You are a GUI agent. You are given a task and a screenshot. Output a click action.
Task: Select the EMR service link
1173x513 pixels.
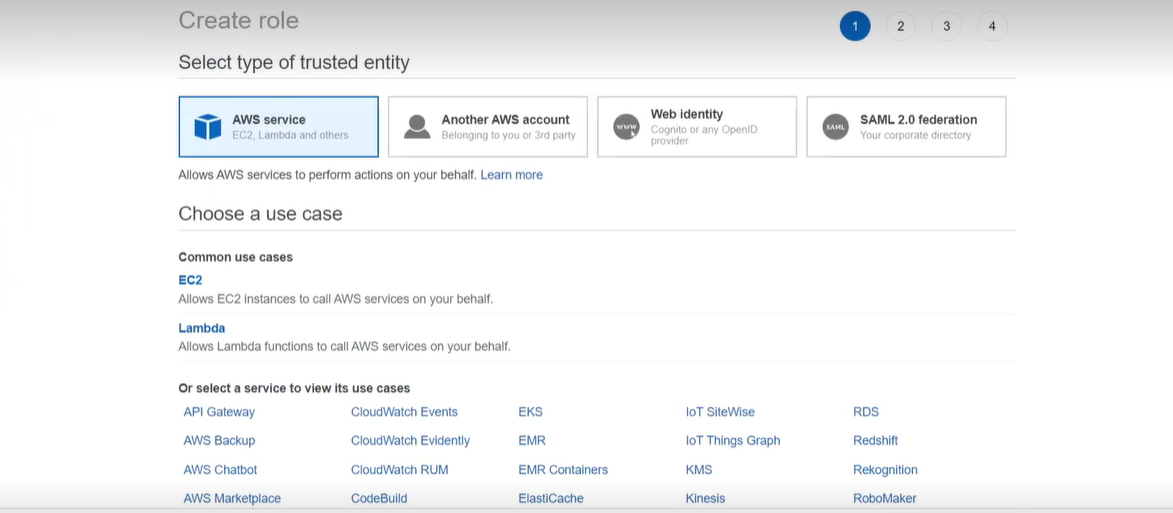532,440
